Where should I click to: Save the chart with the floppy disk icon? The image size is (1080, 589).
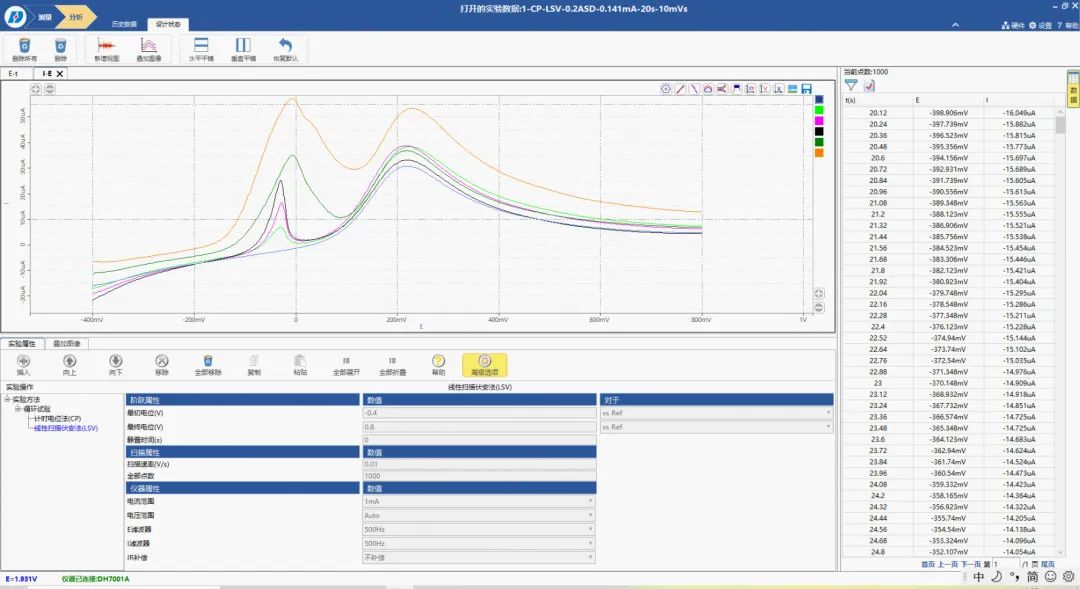pos(806,89)
